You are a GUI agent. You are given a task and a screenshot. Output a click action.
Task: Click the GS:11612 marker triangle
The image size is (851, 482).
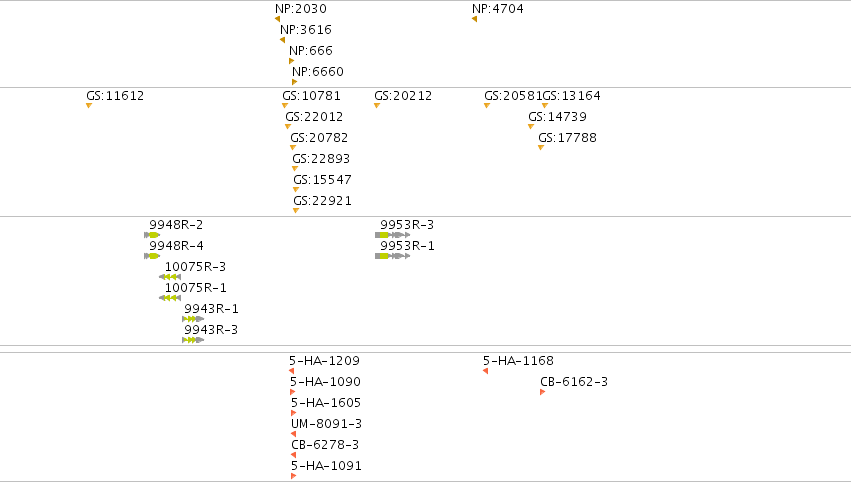point(89,105)
